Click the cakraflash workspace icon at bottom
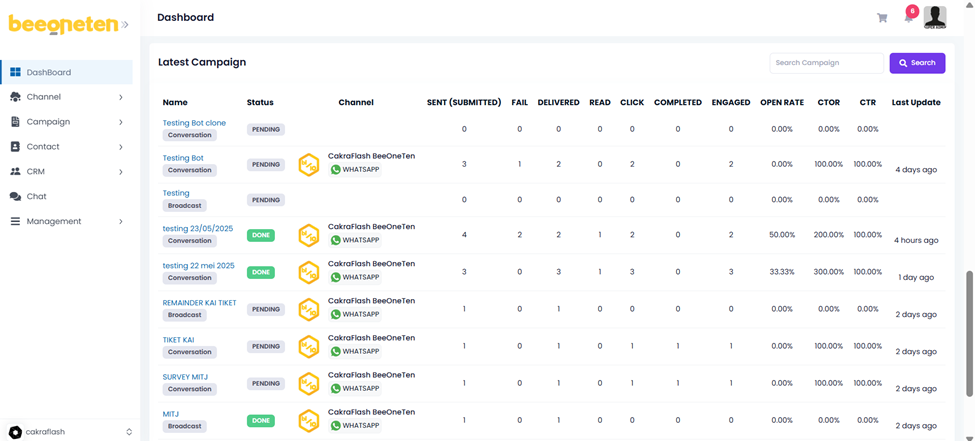The height and width of the screenshot is (441, 975). coord(15,432)
